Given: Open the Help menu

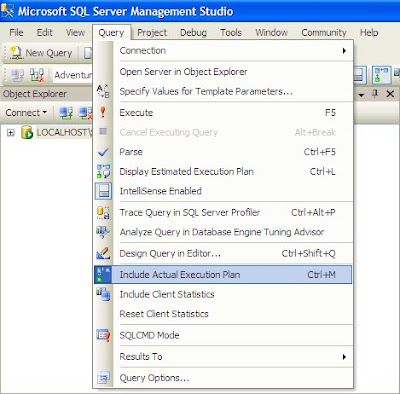Looking at the screenshot, I should pos(369,32).
